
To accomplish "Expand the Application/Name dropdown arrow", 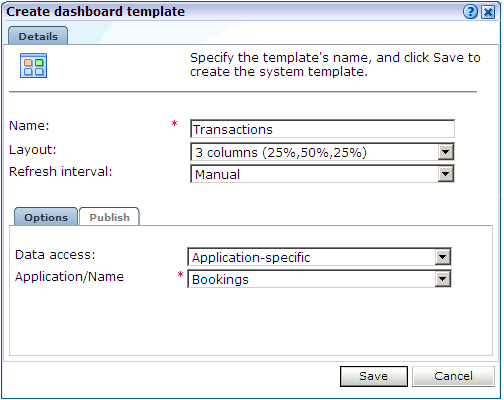I will (x=443, y=279).
